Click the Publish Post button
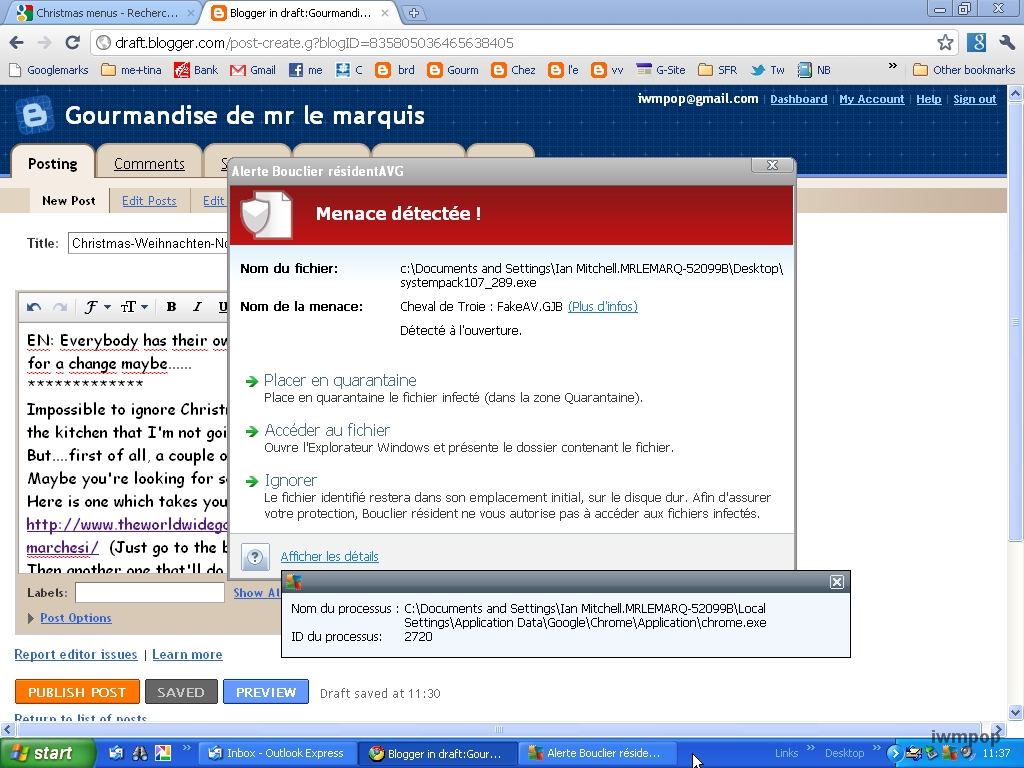Viewport: 1024px width, 768px height. [77, 692]
